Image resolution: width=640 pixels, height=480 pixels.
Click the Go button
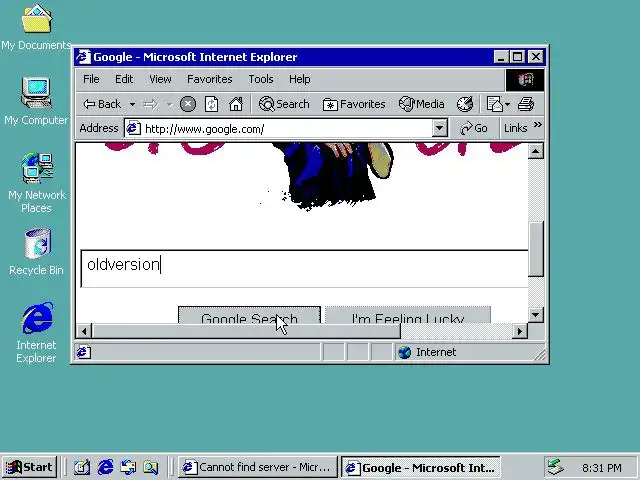[x=473, y=129]
